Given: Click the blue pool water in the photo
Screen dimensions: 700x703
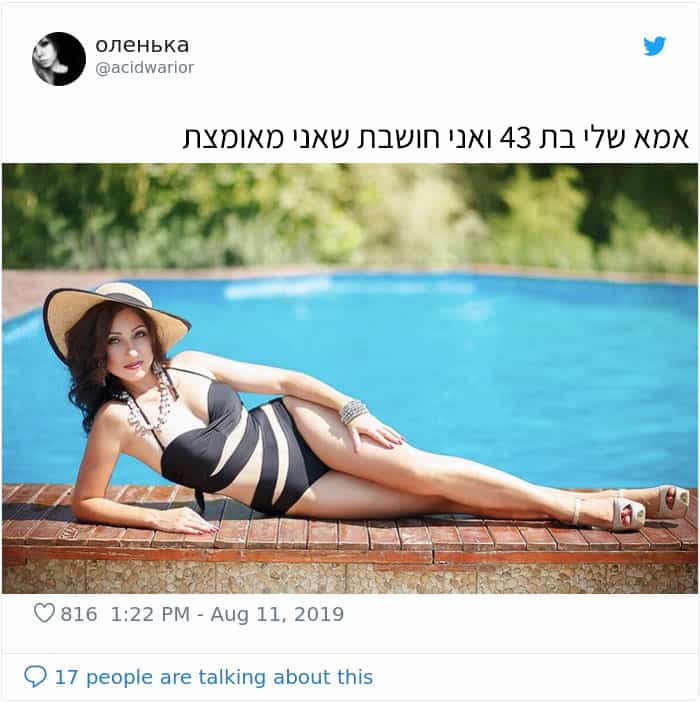Looking at the screenshot, I should tap(493, 359).
